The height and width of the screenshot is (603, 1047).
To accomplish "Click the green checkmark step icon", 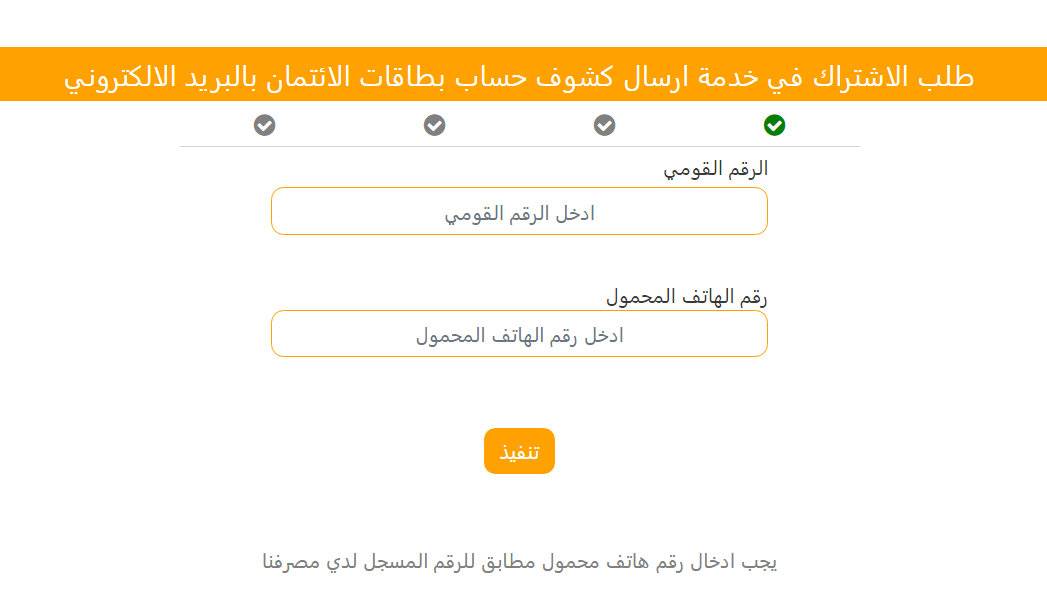I will pyautogui.click(x=774, y=125).
